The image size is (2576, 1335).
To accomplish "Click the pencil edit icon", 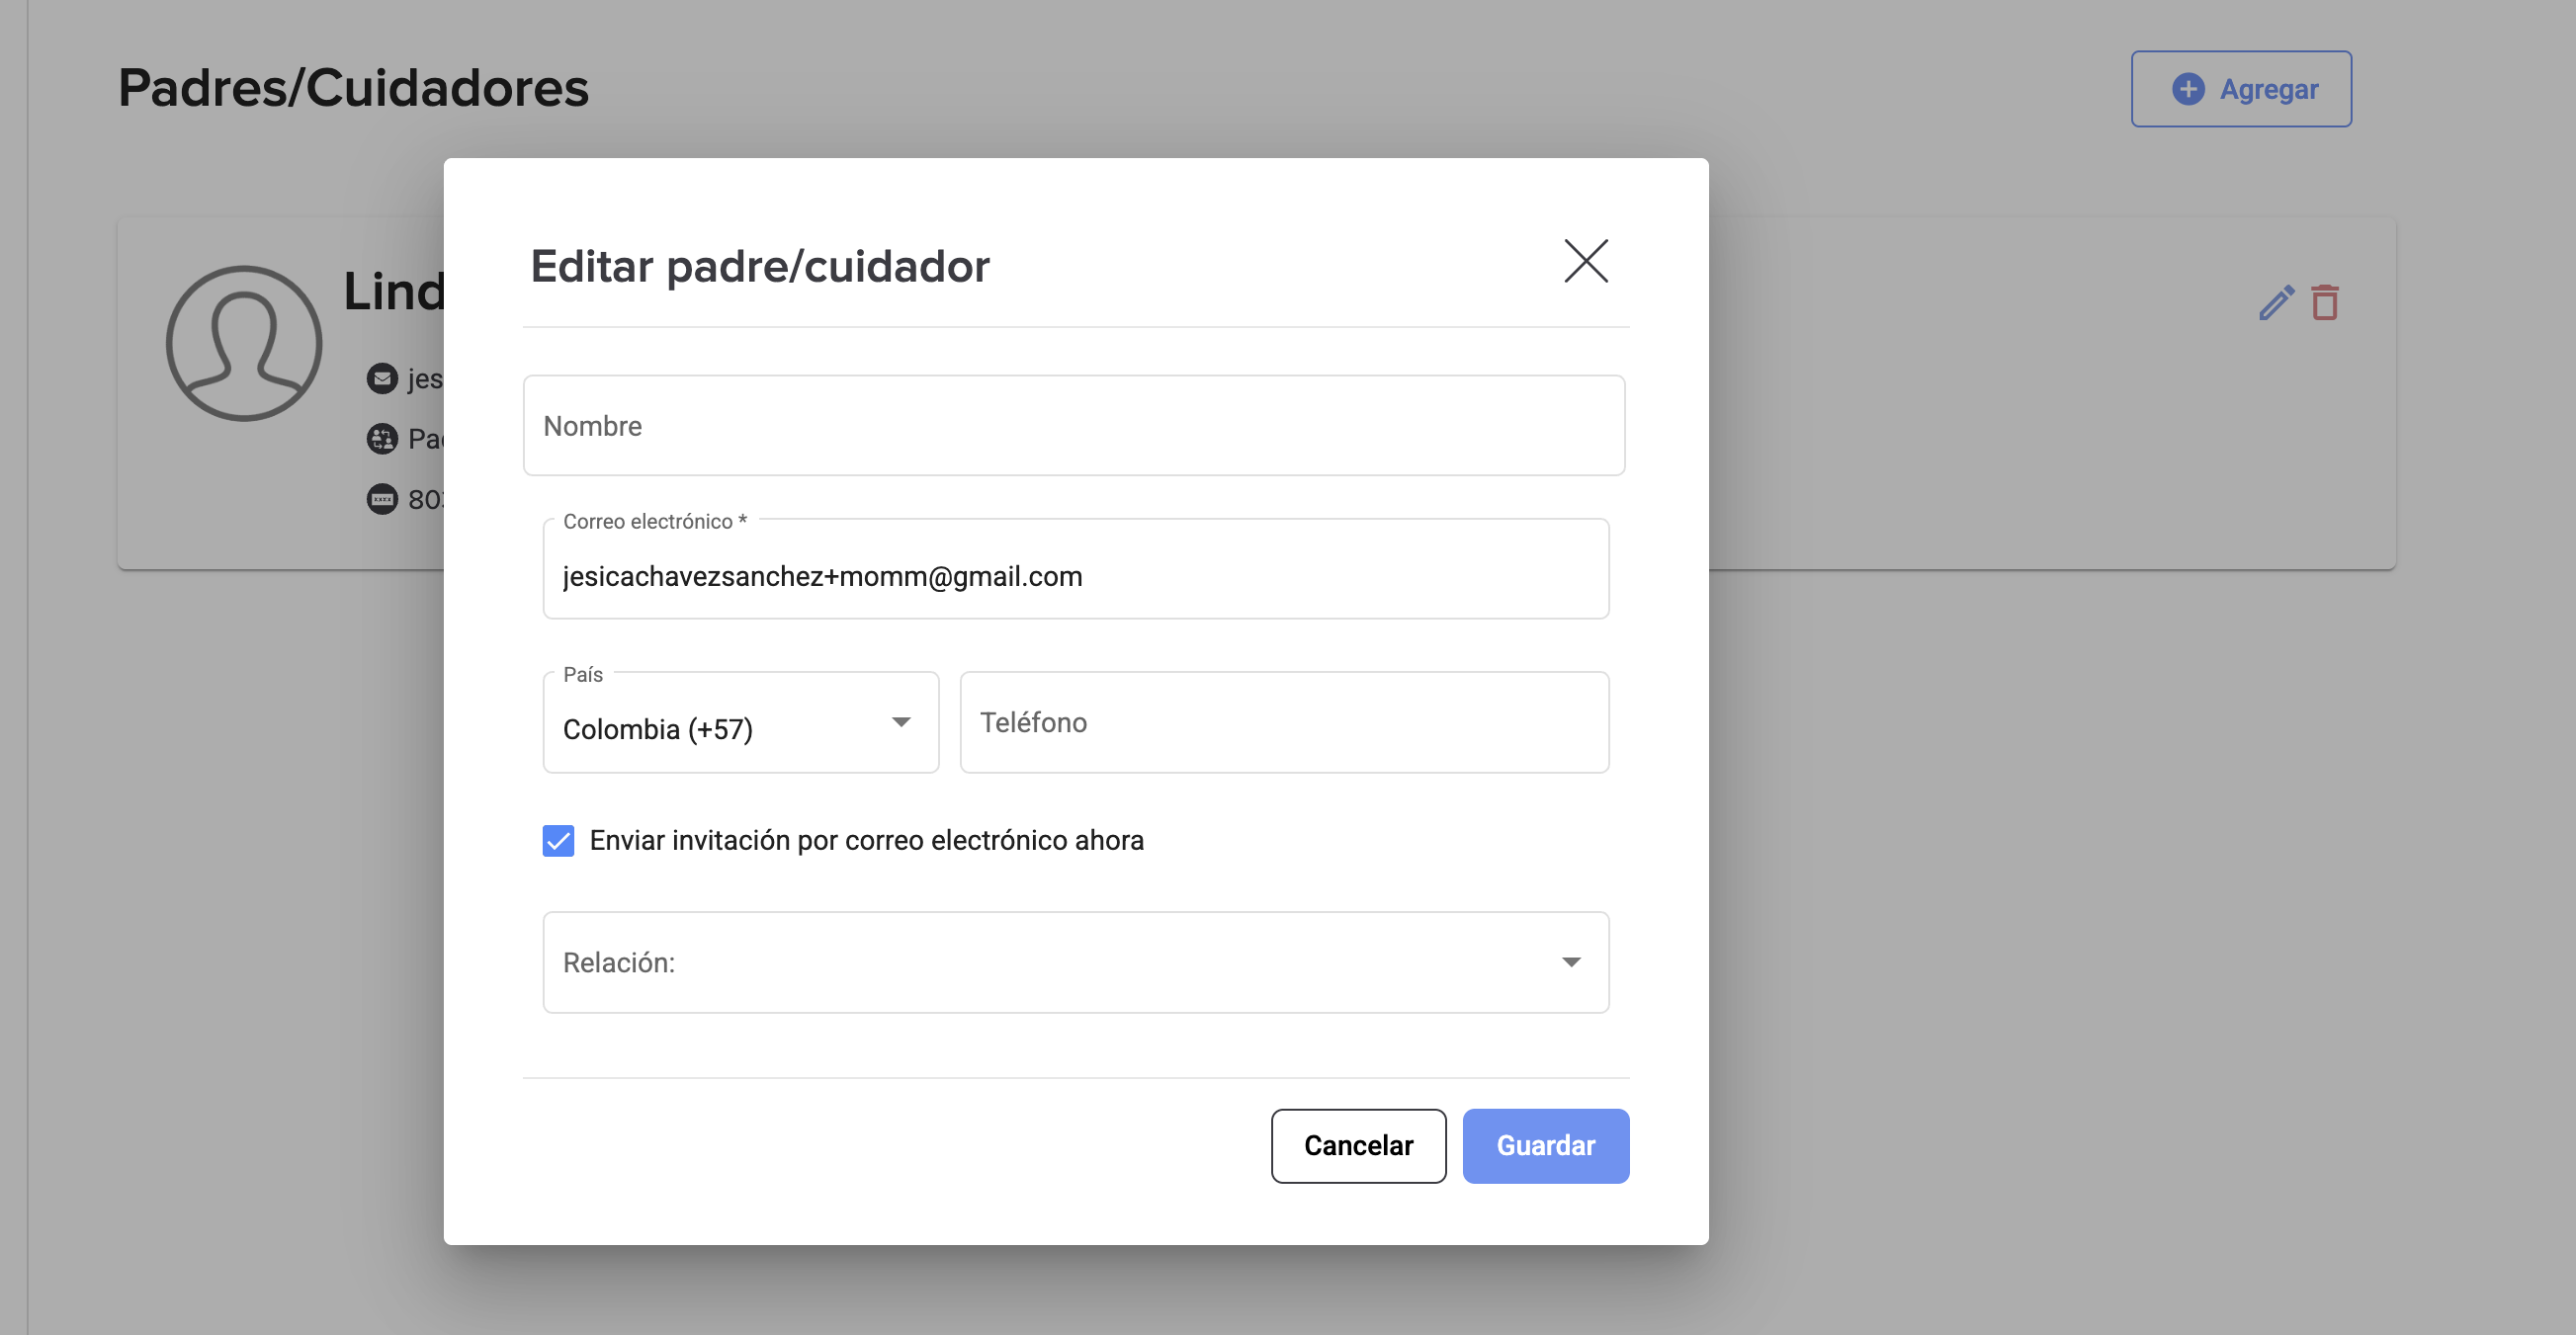I will click(2276, 302).
